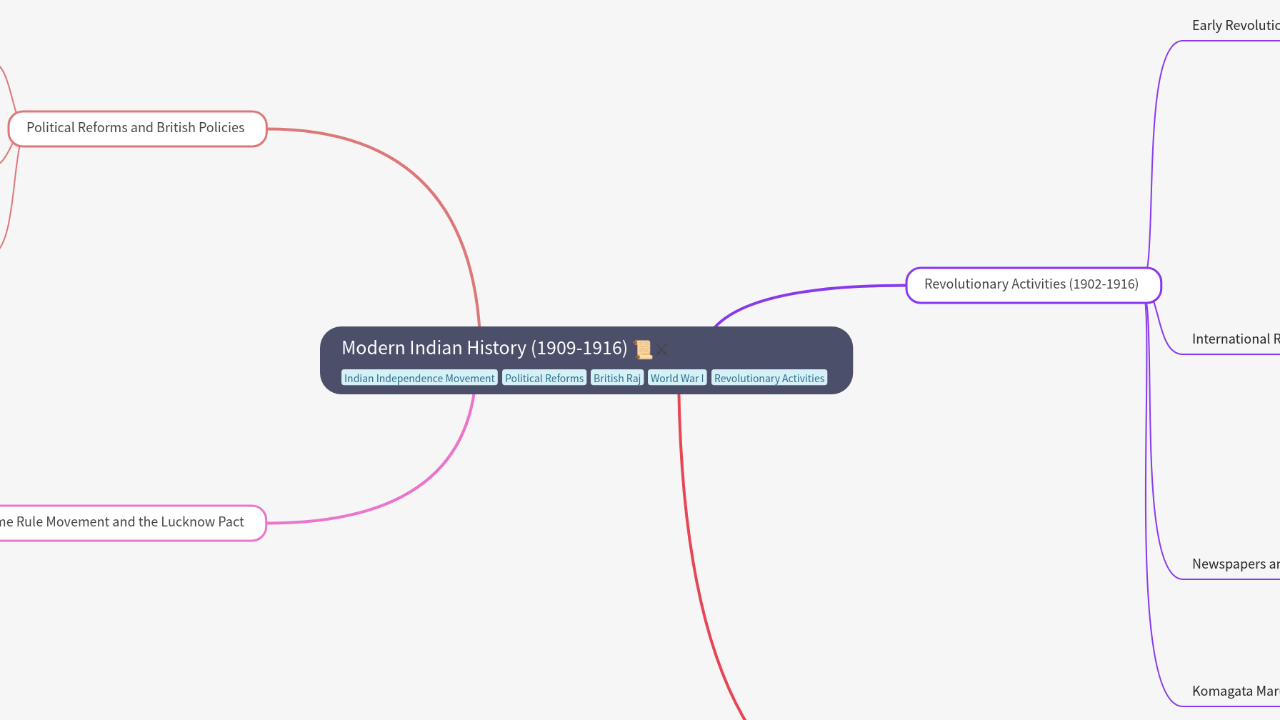Click the Indian Independence Movement tag
Screen dimensions: 1280x720
tap(419, 378)
